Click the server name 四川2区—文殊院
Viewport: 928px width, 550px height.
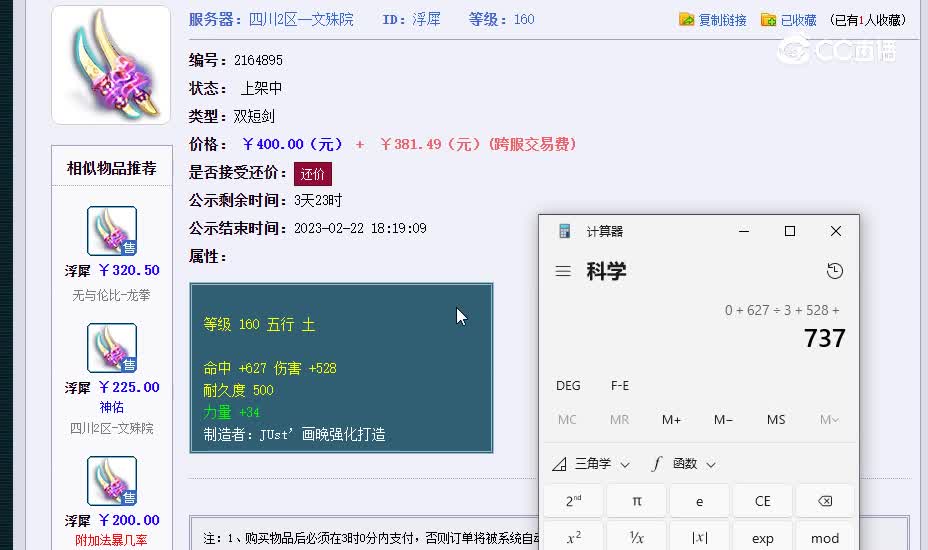click(301, 20)
